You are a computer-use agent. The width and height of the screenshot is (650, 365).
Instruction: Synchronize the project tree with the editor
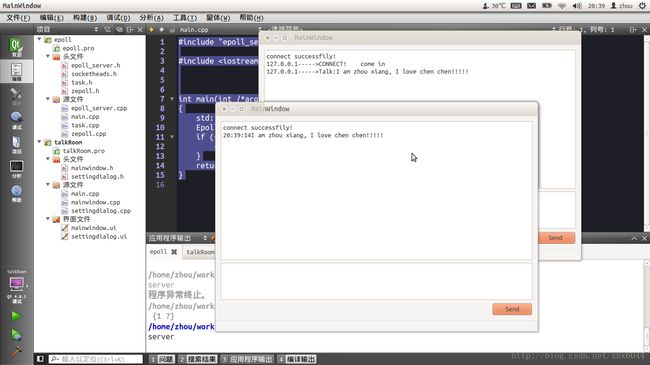119,29
